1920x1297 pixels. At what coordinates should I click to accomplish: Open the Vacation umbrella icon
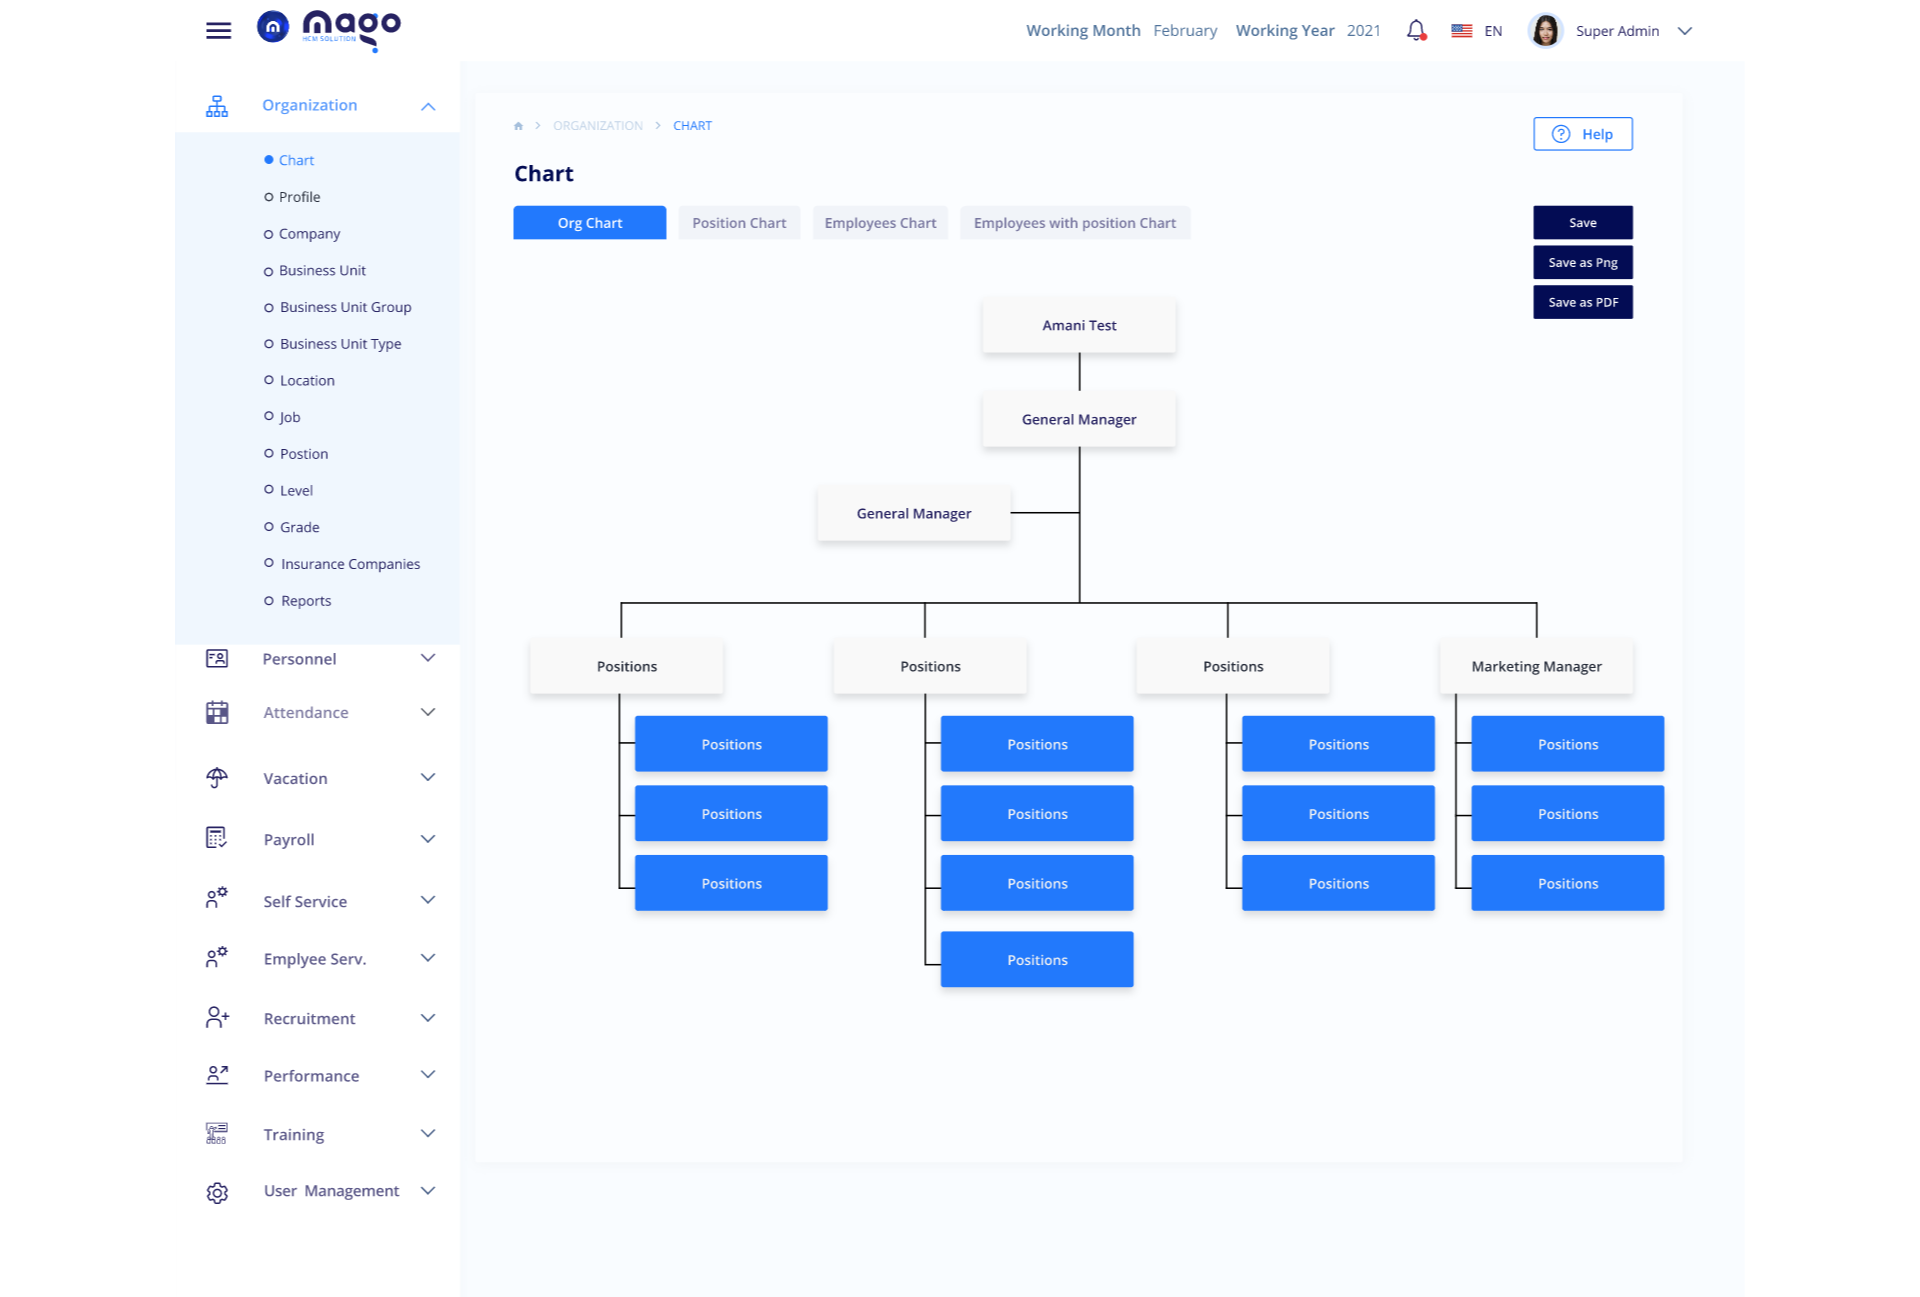pos(217,777)
